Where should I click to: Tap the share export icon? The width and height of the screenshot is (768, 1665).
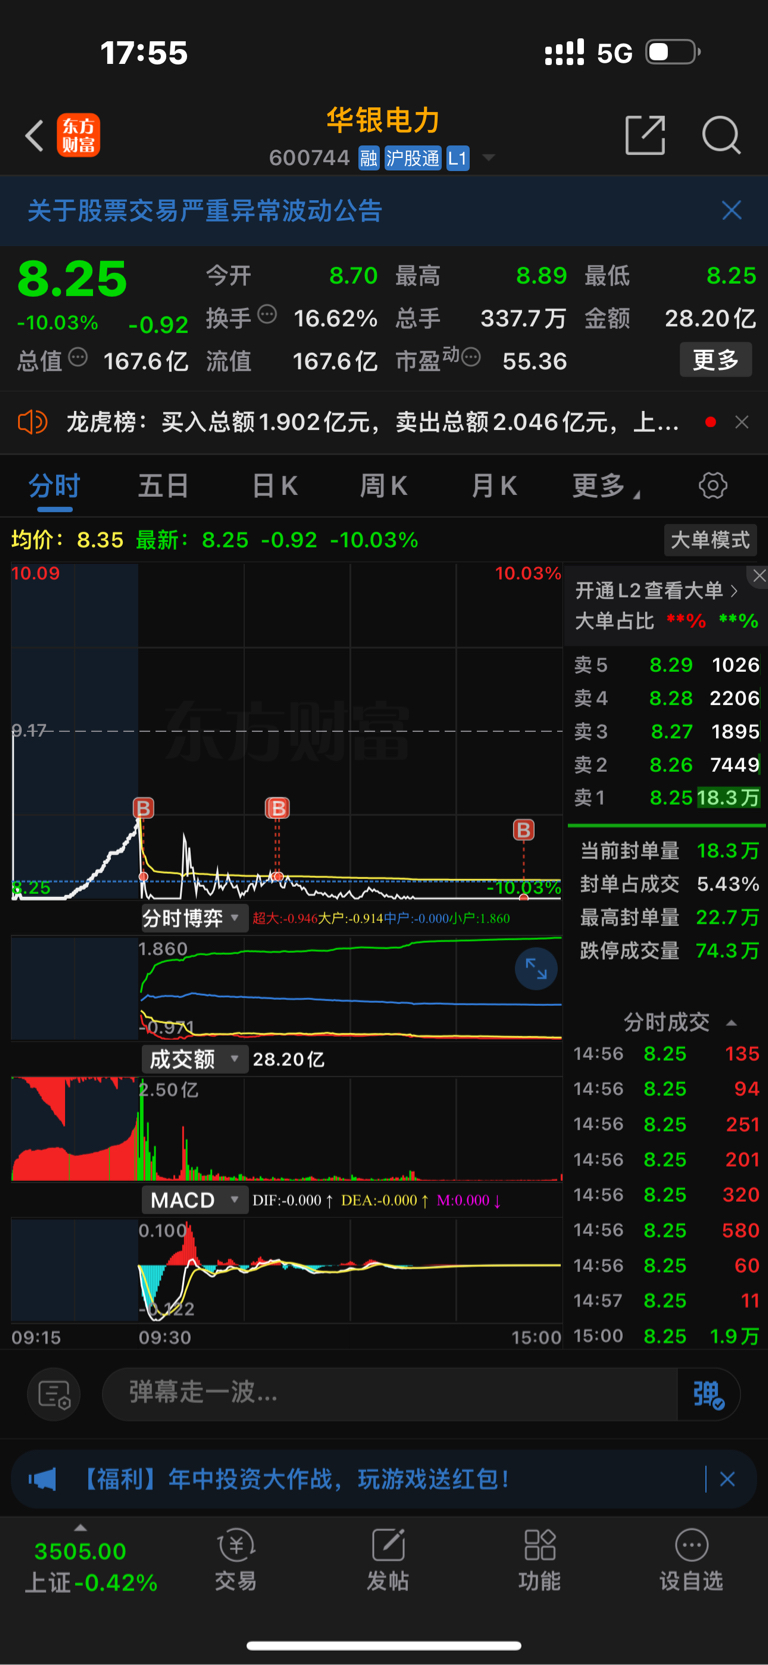coord(645,135)
